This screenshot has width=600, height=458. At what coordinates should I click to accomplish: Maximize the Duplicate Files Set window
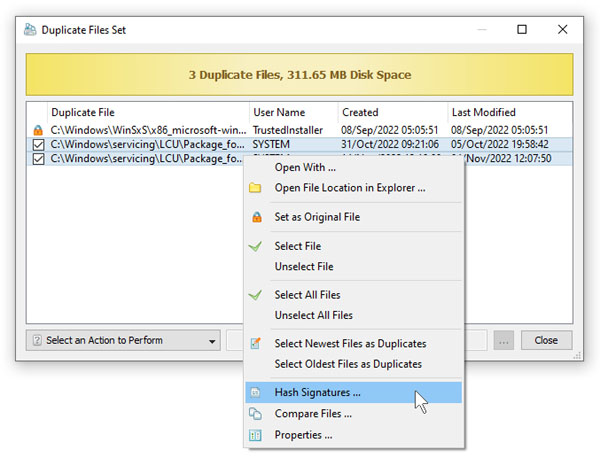[522, 29]
